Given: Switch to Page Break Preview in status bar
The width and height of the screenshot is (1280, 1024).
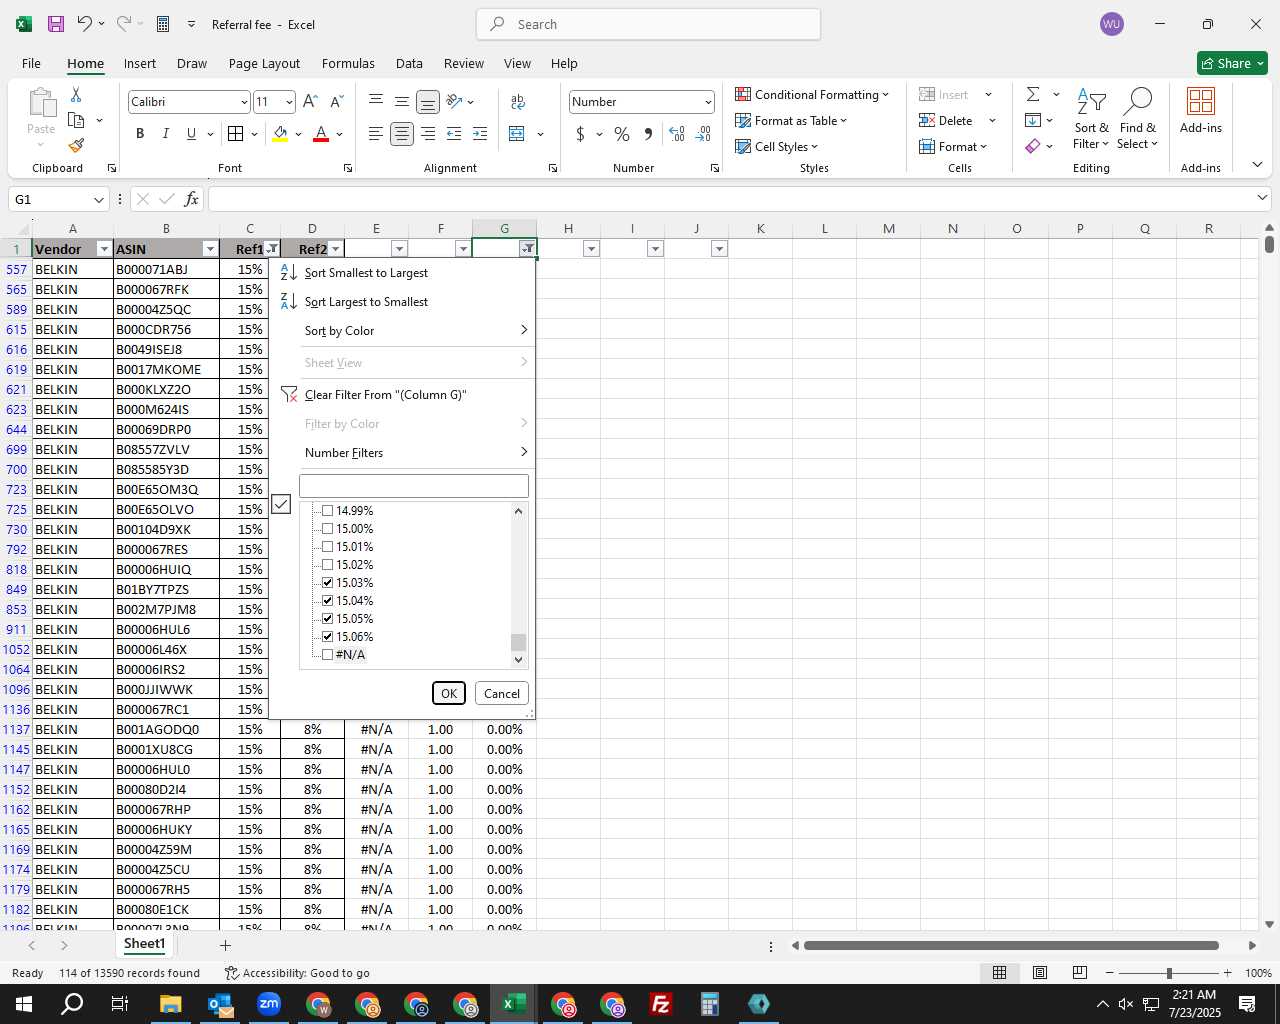Looking at the screenshot, I should coord(1080,973).
